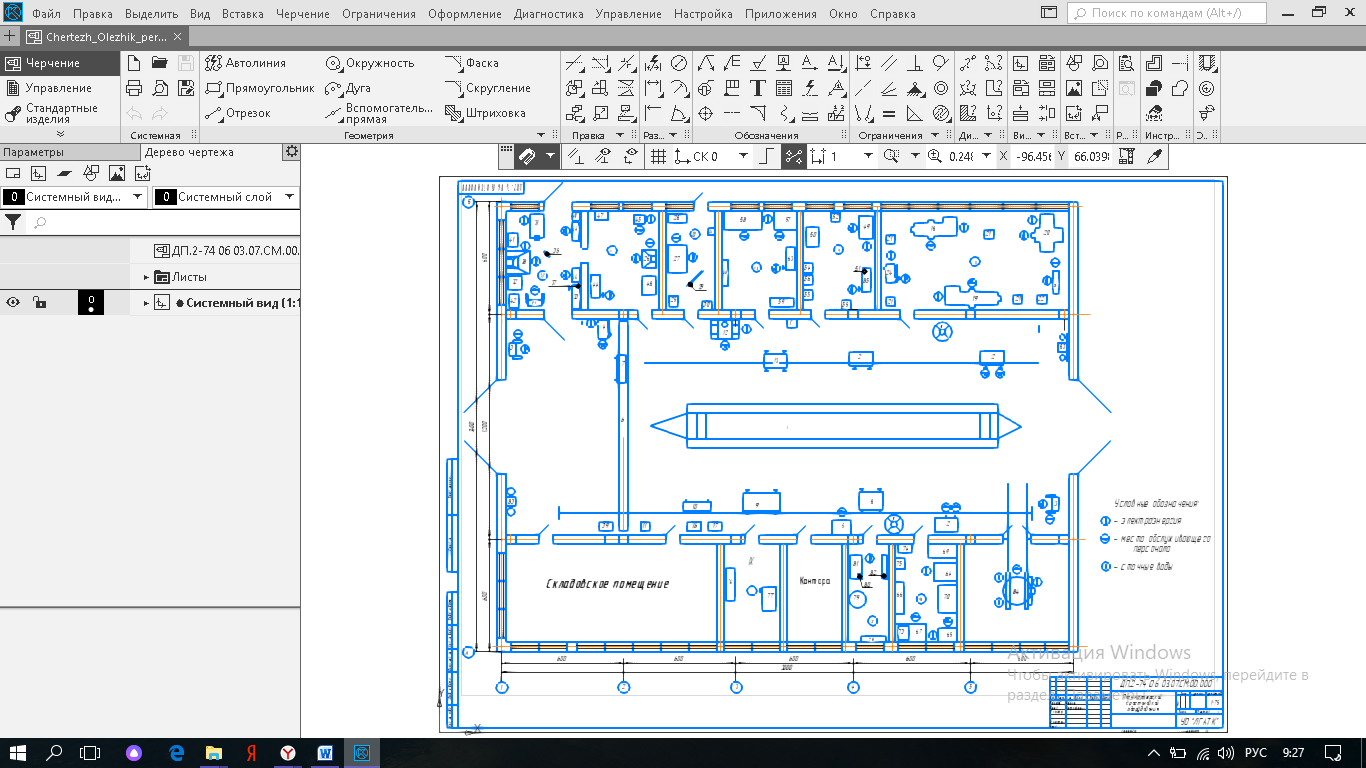Open a file using the folder icon
This screenshot has width=1366, height=768.
[160, 63]
